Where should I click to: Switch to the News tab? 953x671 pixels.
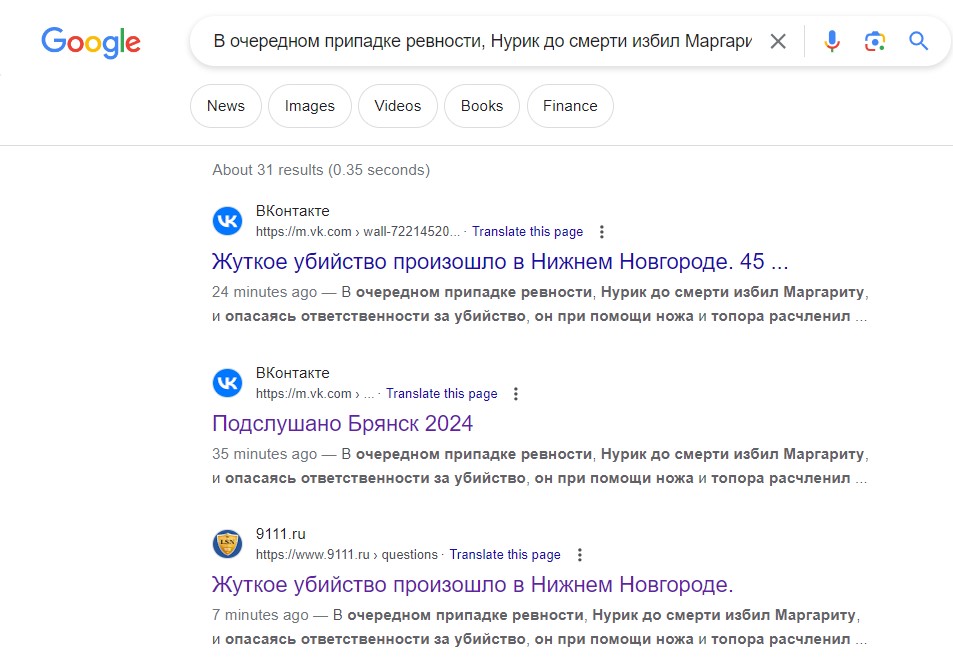pos(226,106)
